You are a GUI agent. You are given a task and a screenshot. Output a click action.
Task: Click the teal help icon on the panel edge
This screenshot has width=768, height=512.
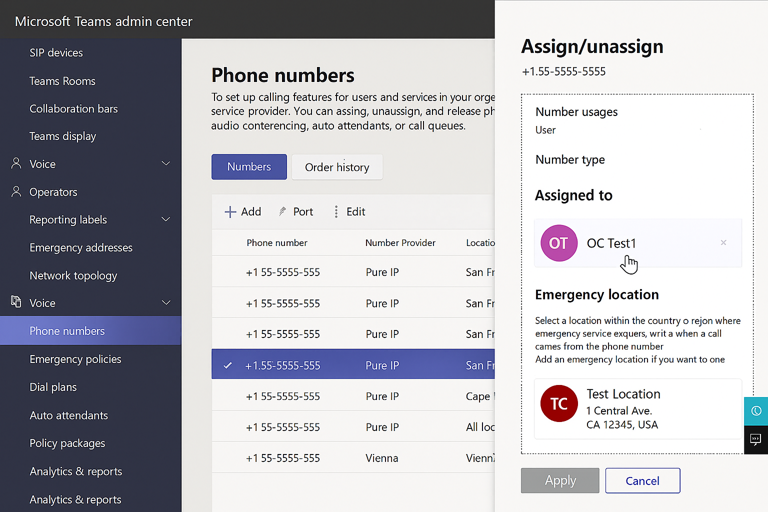coord(756,411)
